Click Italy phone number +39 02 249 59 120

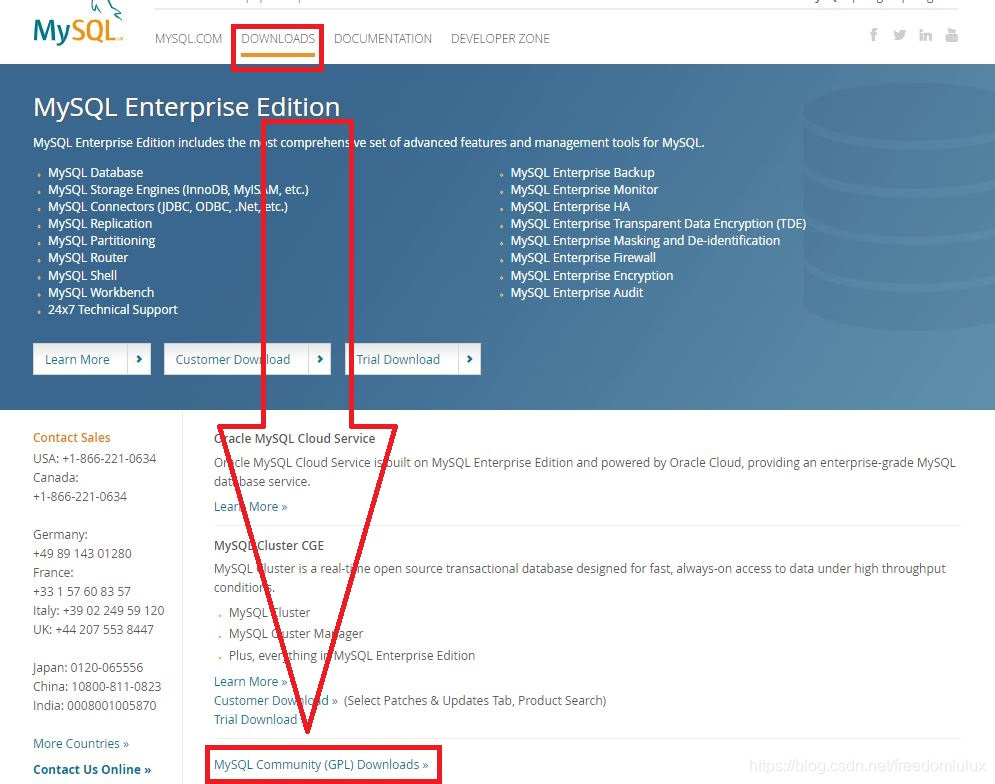(x=114, y=611)
